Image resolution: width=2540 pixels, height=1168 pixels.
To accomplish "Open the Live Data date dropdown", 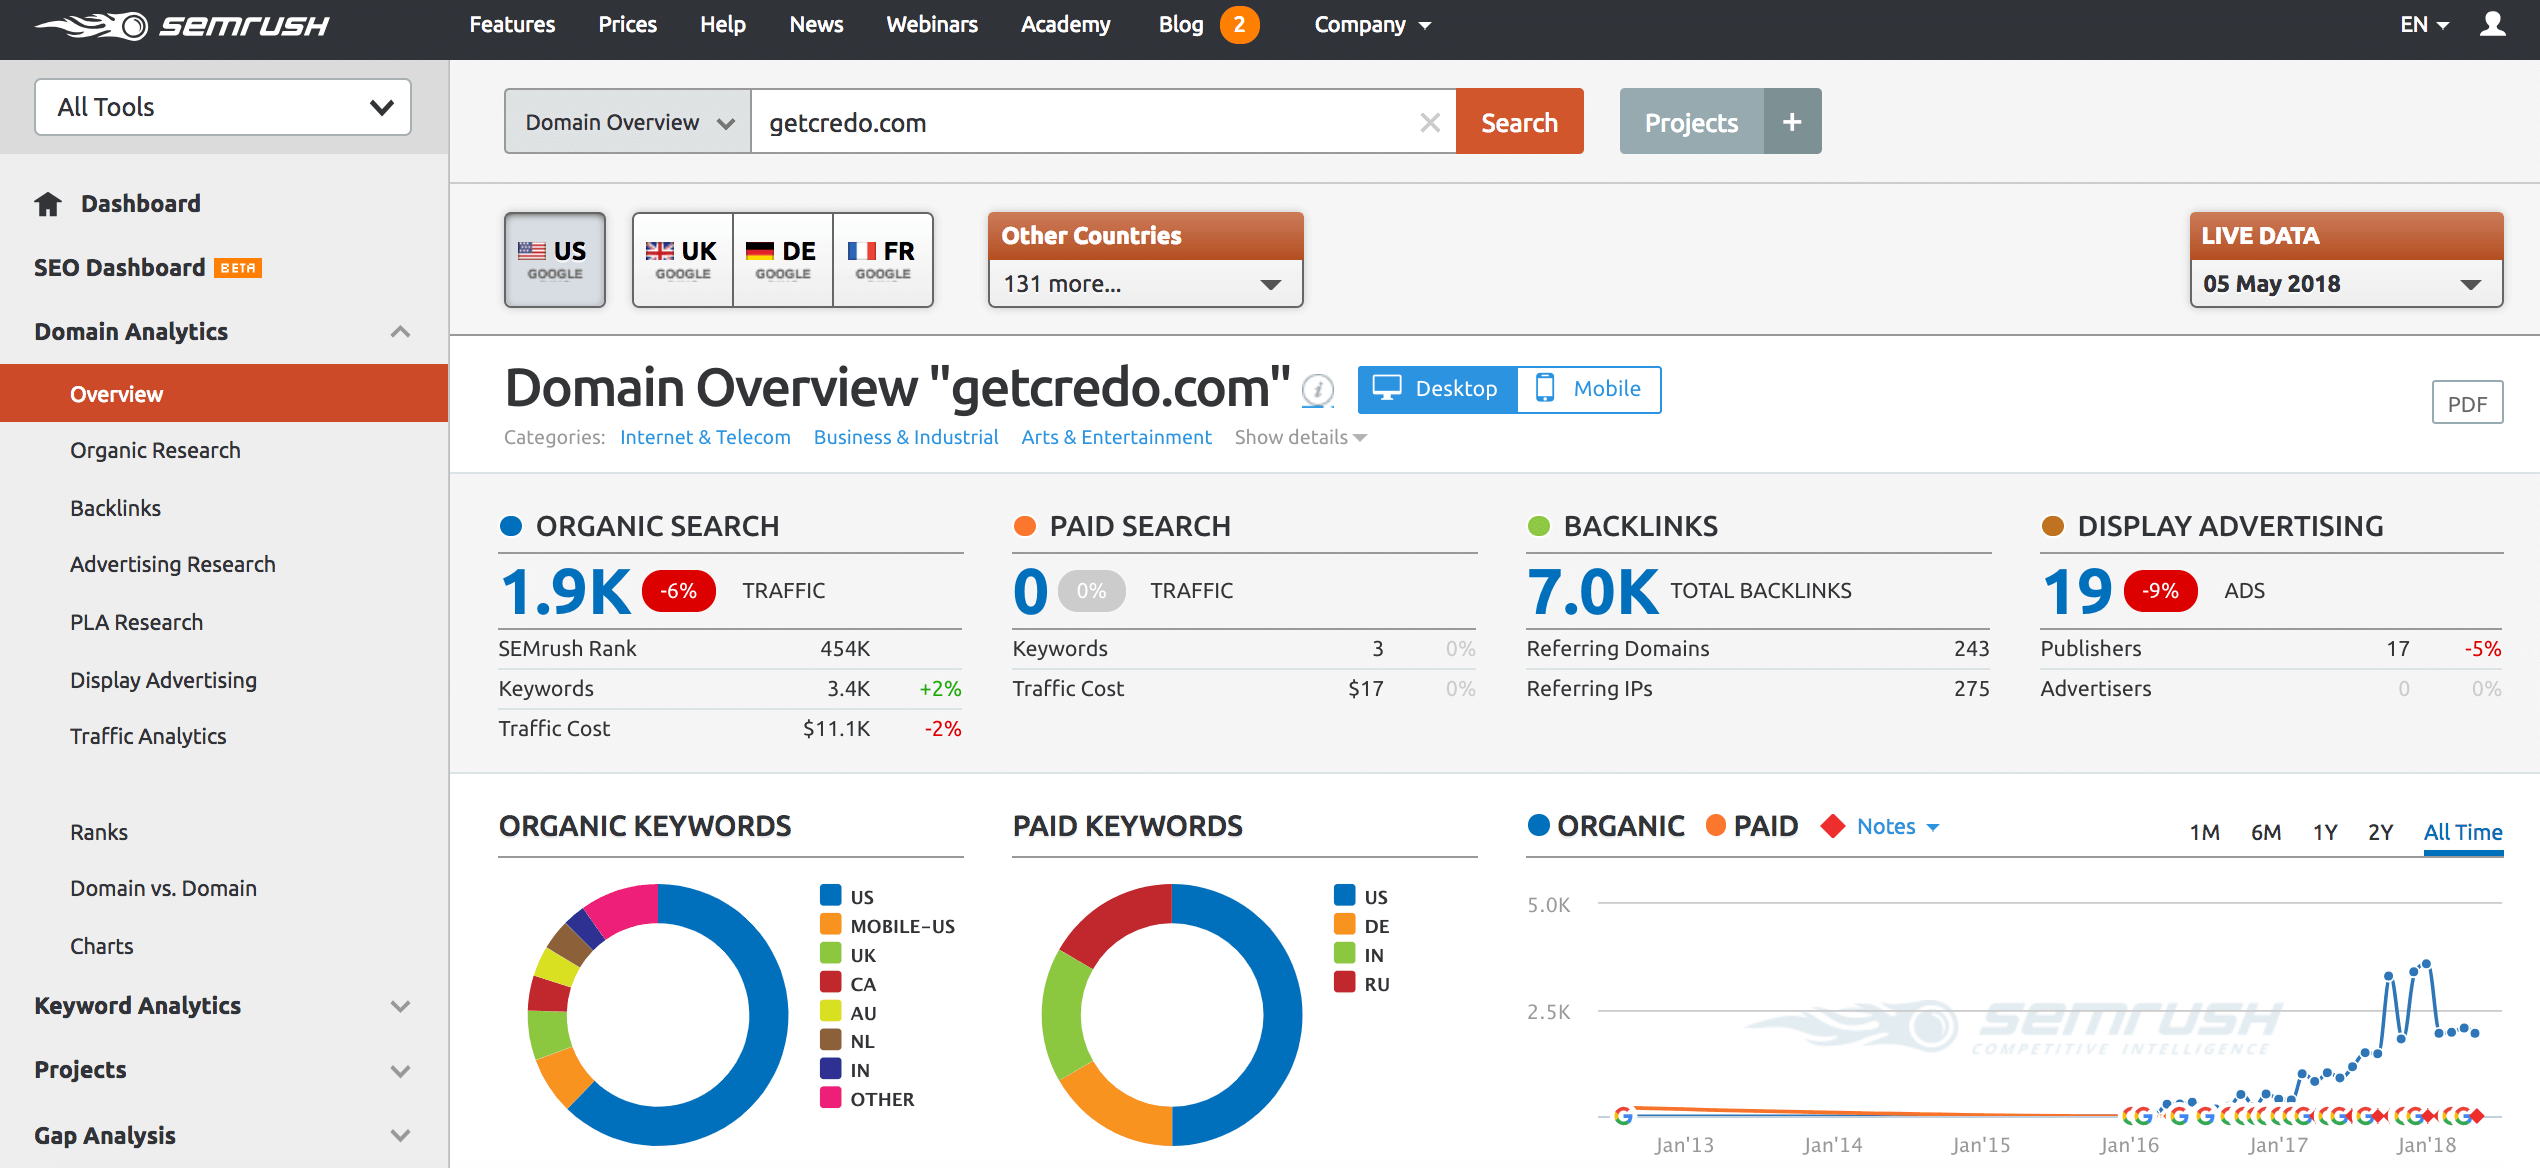I will click(x=2346, y=284).
